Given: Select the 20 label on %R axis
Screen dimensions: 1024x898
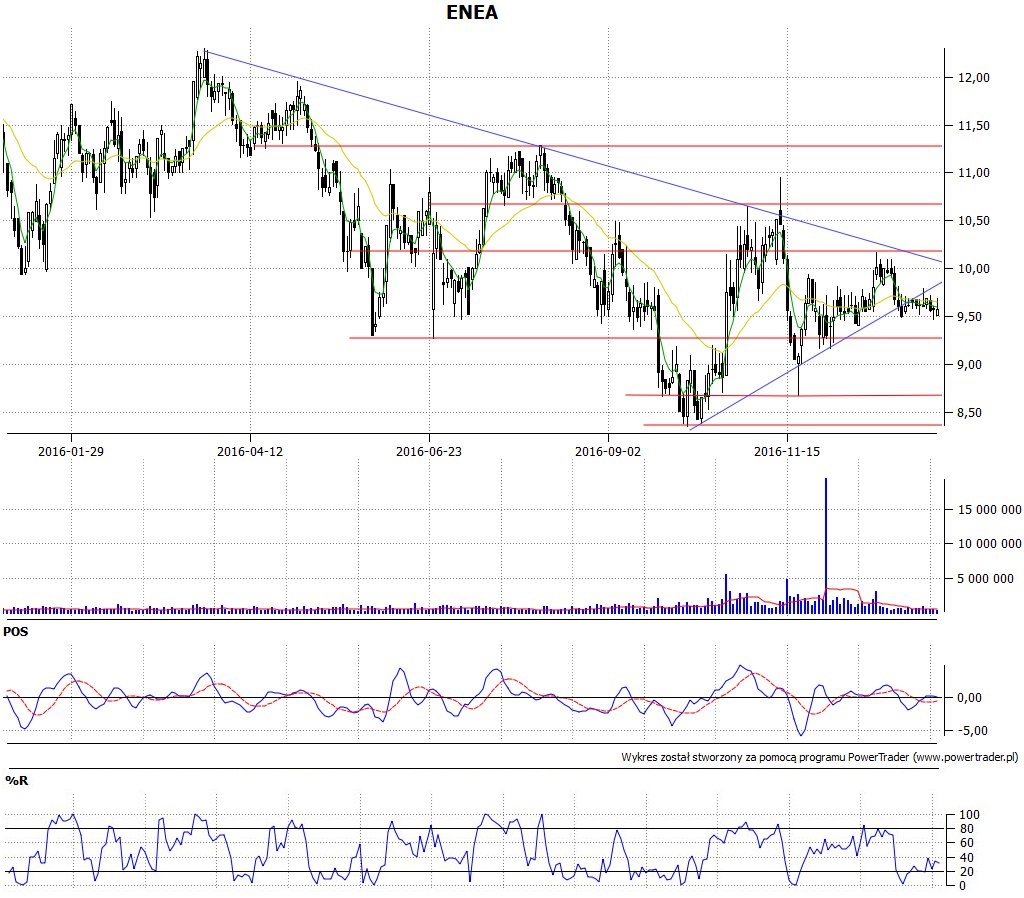Looking at the screenshot, I should (966, 872).
